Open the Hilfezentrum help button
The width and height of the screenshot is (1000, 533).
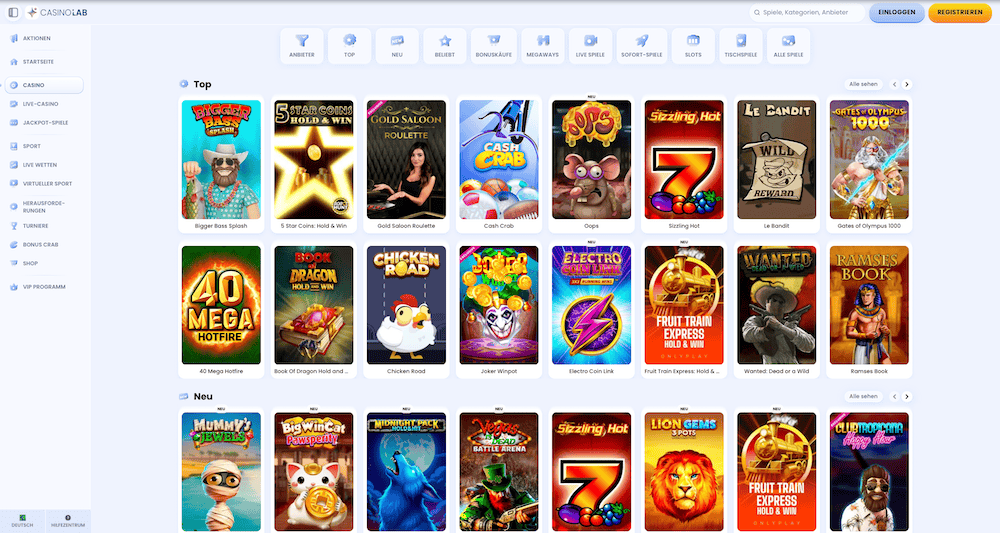tap(68, 521)
